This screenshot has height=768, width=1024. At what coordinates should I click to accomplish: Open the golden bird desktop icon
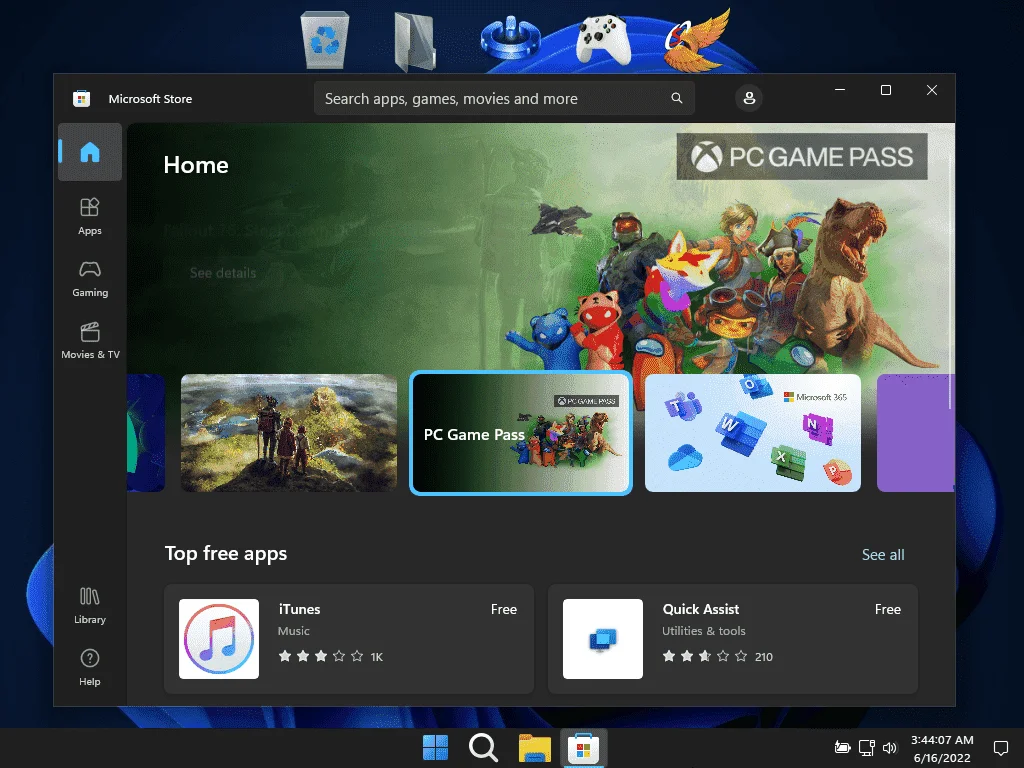(x=697, y=39)
